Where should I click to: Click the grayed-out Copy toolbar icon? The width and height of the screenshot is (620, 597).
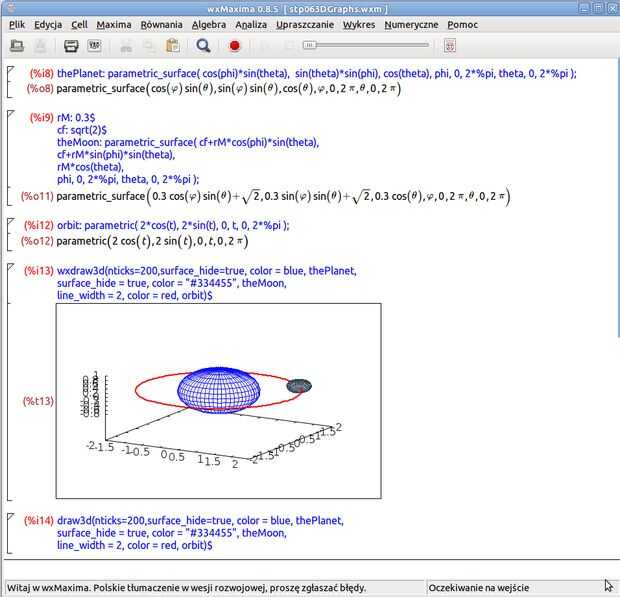point(149,47)
